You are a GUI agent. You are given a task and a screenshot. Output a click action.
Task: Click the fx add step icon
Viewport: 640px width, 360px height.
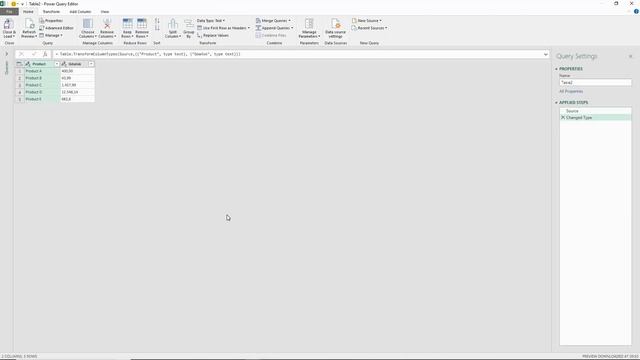(45, 54)
